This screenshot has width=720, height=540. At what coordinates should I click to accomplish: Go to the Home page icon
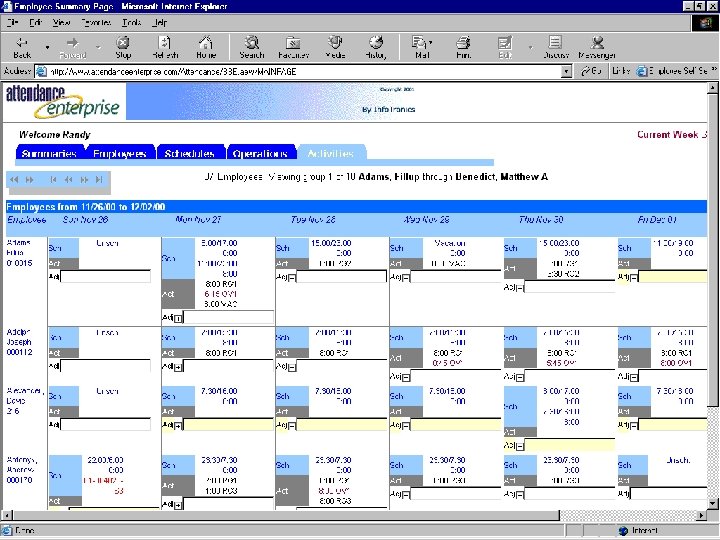coord(206,48)
